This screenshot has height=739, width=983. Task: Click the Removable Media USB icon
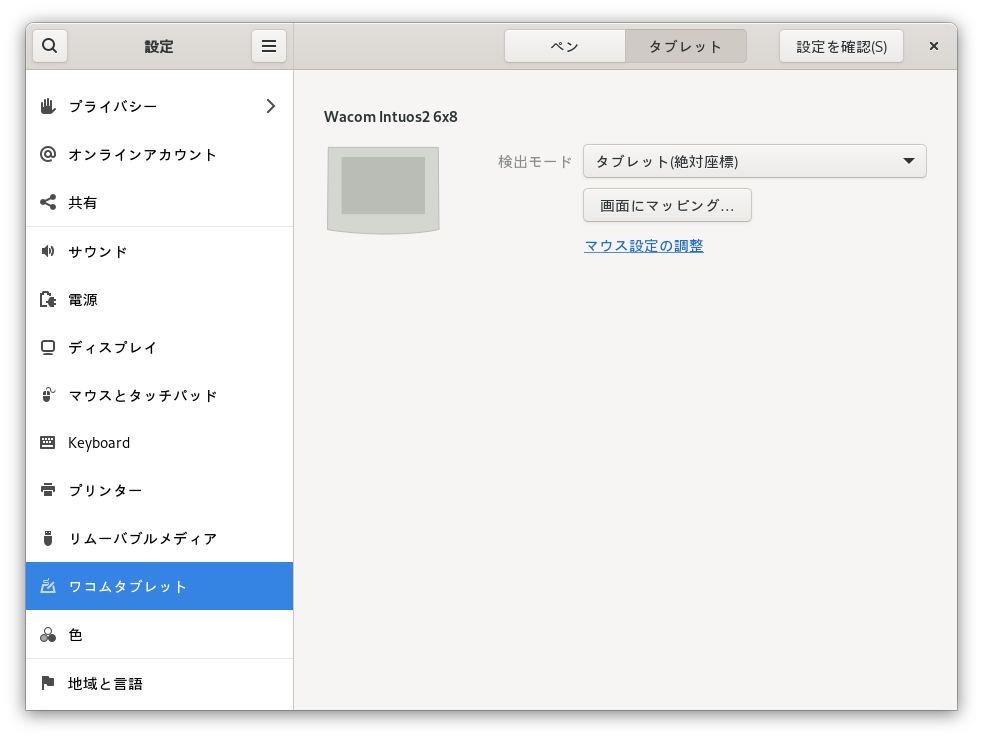click(48, 538)
